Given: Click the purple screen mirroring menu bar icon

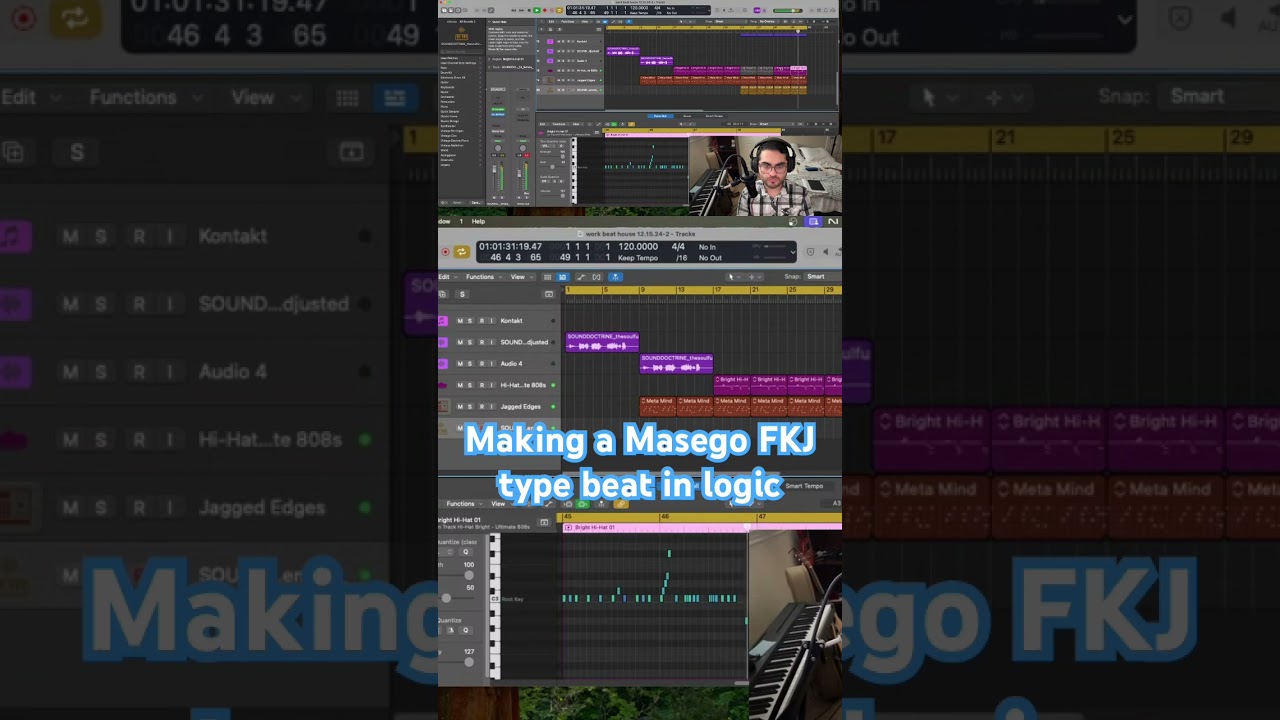Looking at the screenshot, I should pos(814,221).
